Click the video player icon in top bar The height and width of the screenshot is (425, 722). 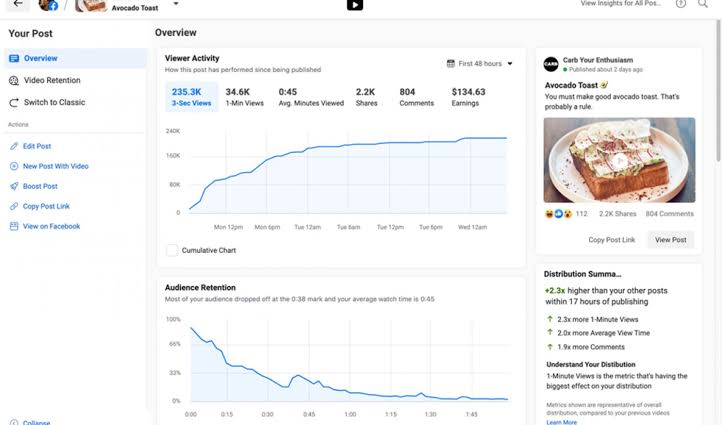[x=355, y=5]
